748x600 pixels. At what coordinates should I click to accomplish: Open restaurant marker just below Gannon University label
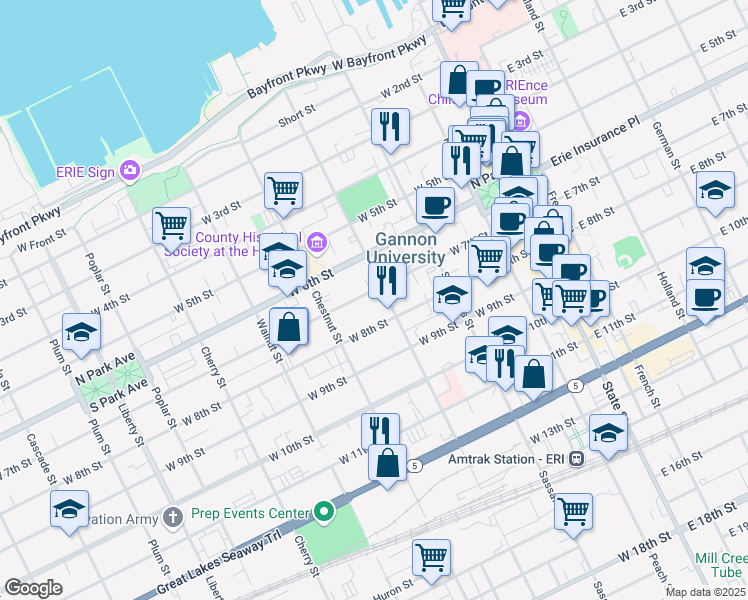pyautogui.click(x=388, y=282)
